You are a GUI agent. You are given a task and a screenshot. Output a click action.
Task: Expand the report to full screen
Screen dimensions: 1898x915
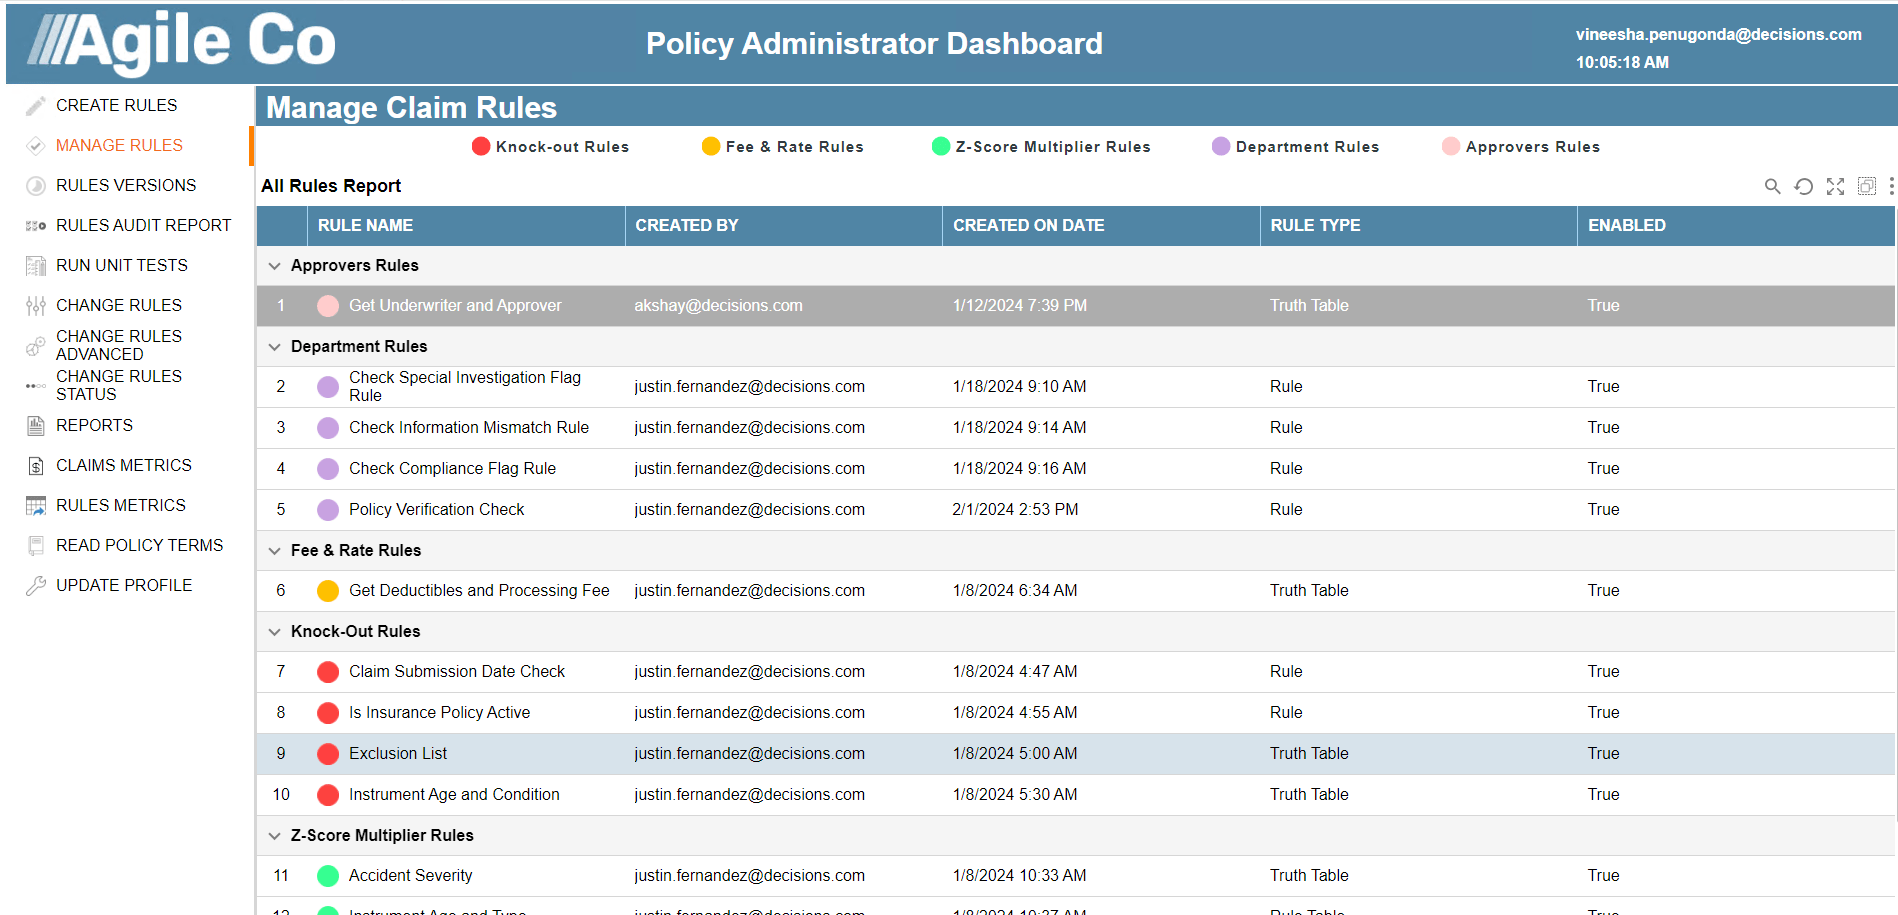[x=1835, y=186]
